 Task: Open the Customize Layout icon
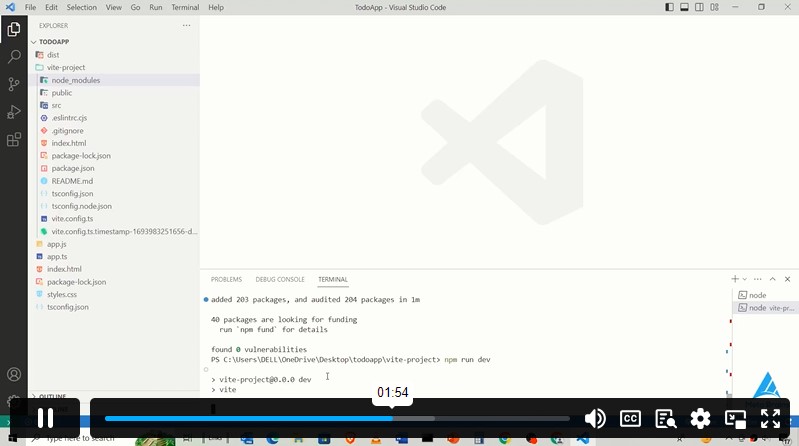714,7
